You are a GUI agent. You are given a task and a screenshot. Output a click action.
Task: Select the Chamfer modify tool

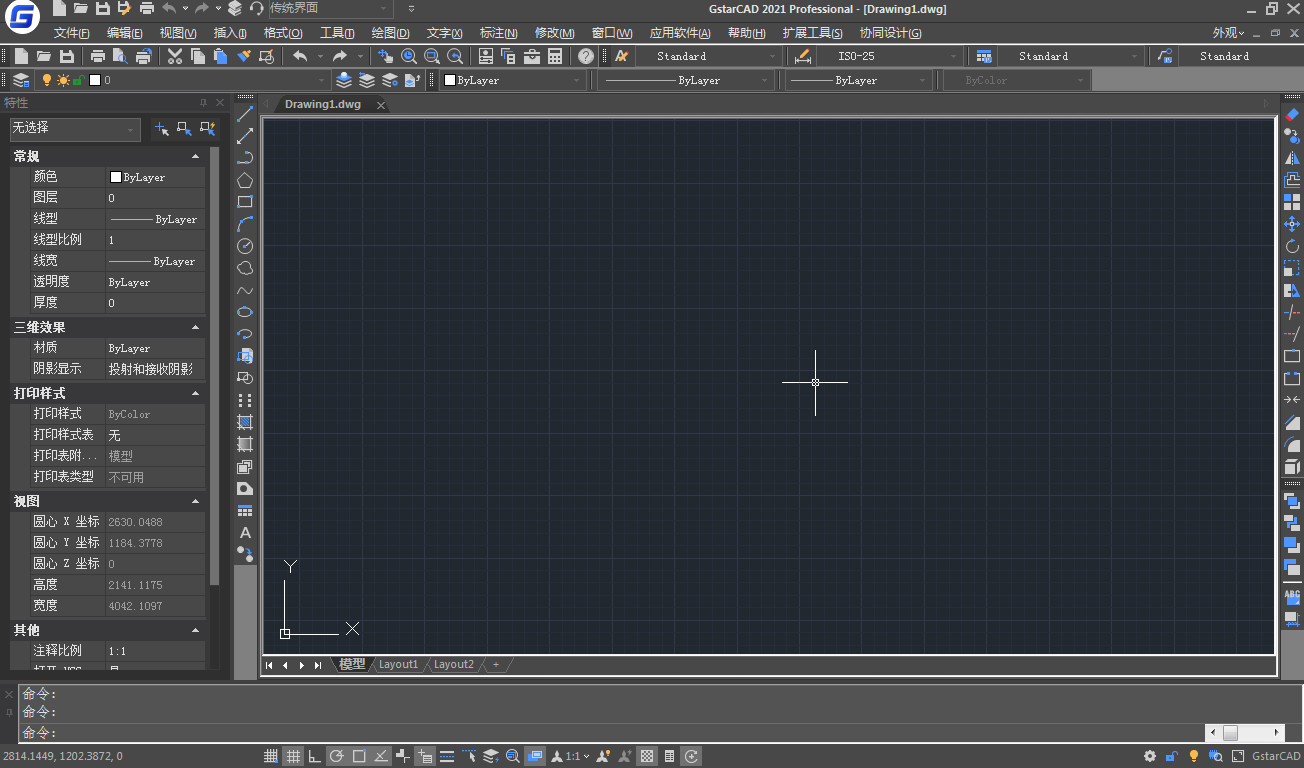pyautogui.click(x=1292, y=423)
